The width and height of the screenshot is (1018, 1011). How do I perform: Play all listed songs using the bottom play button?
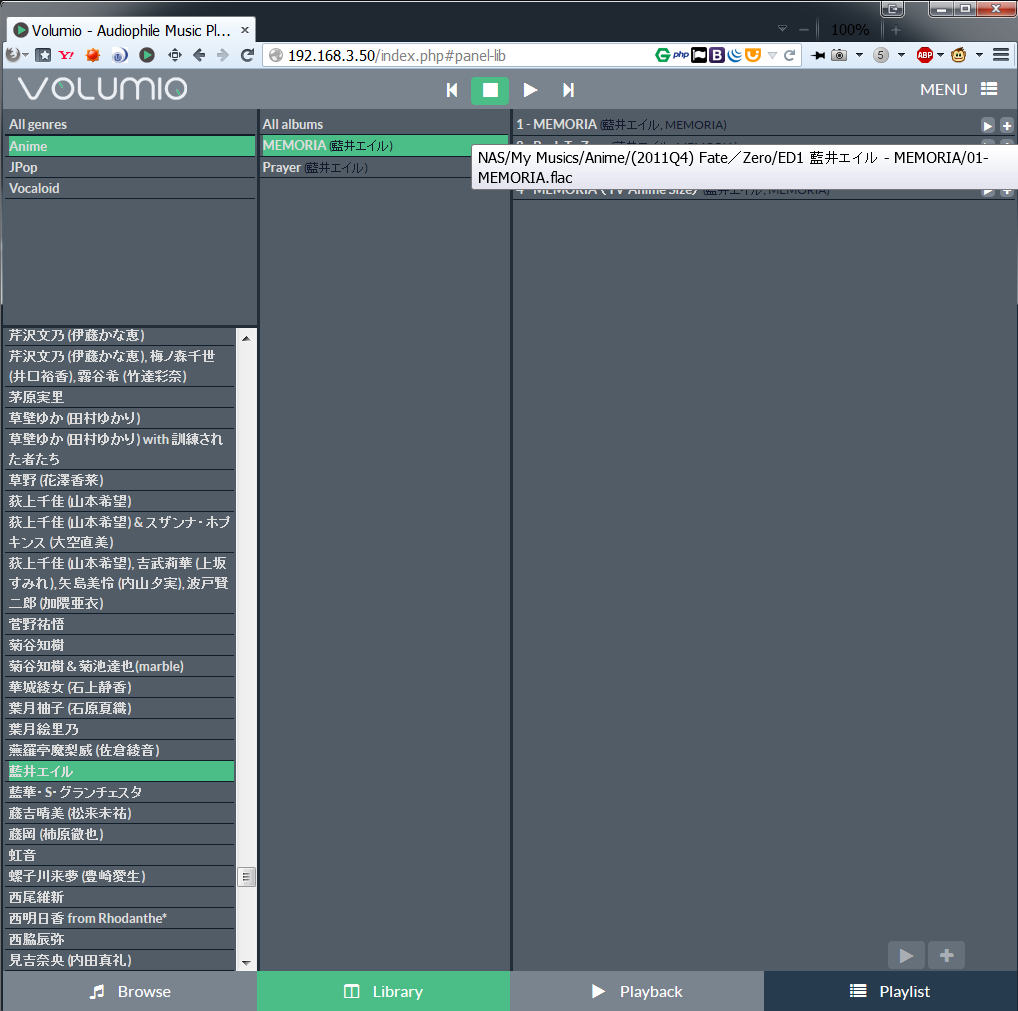pyautogui.click(x=906, y=955)
